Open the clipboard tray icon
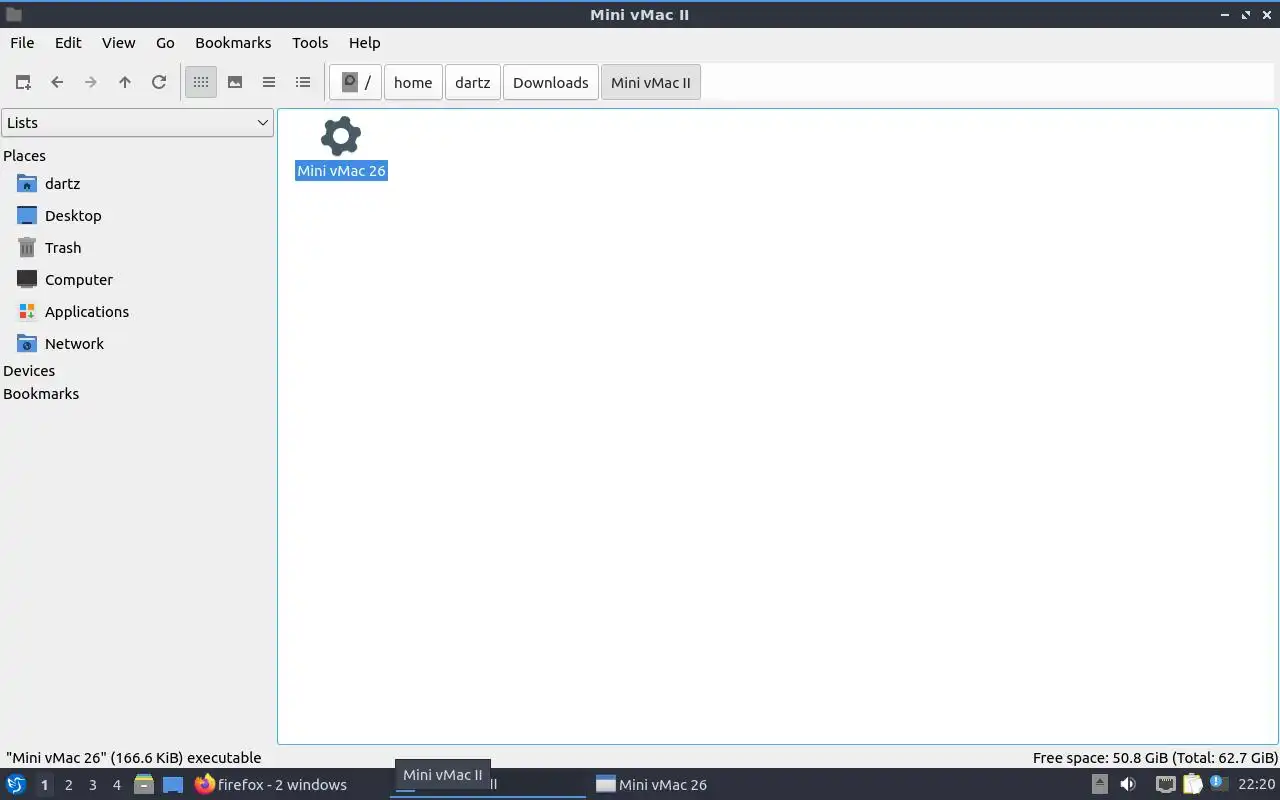 pyautogui.click(x=1192, y=785)
